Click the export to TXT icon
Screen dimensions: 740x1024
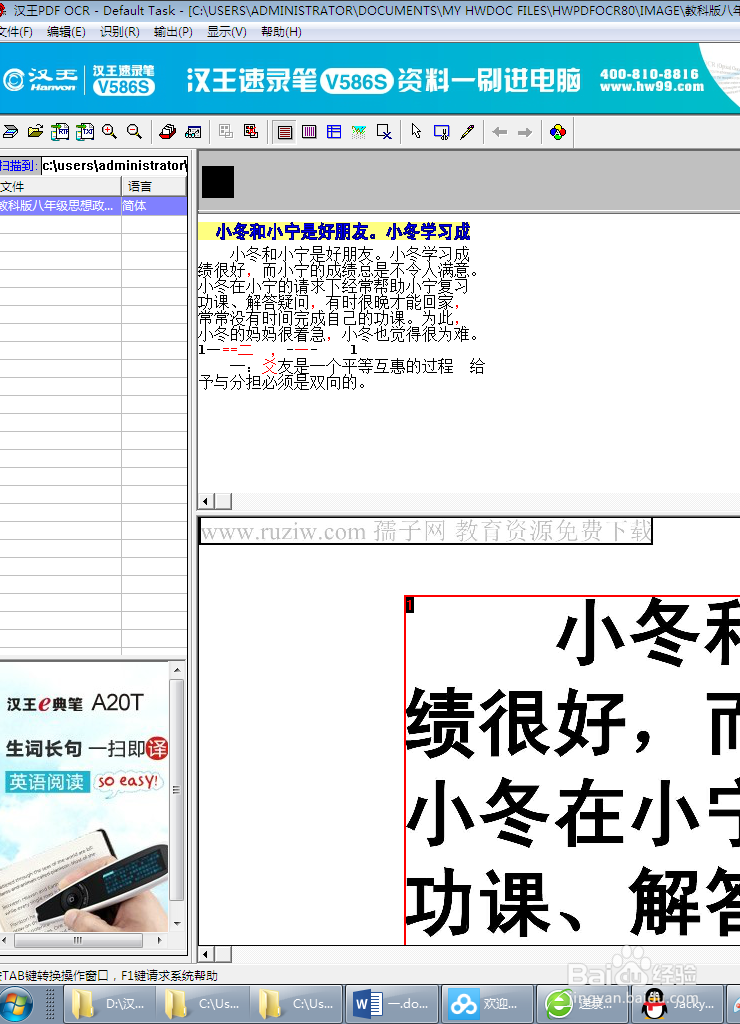tap(85, 132)
